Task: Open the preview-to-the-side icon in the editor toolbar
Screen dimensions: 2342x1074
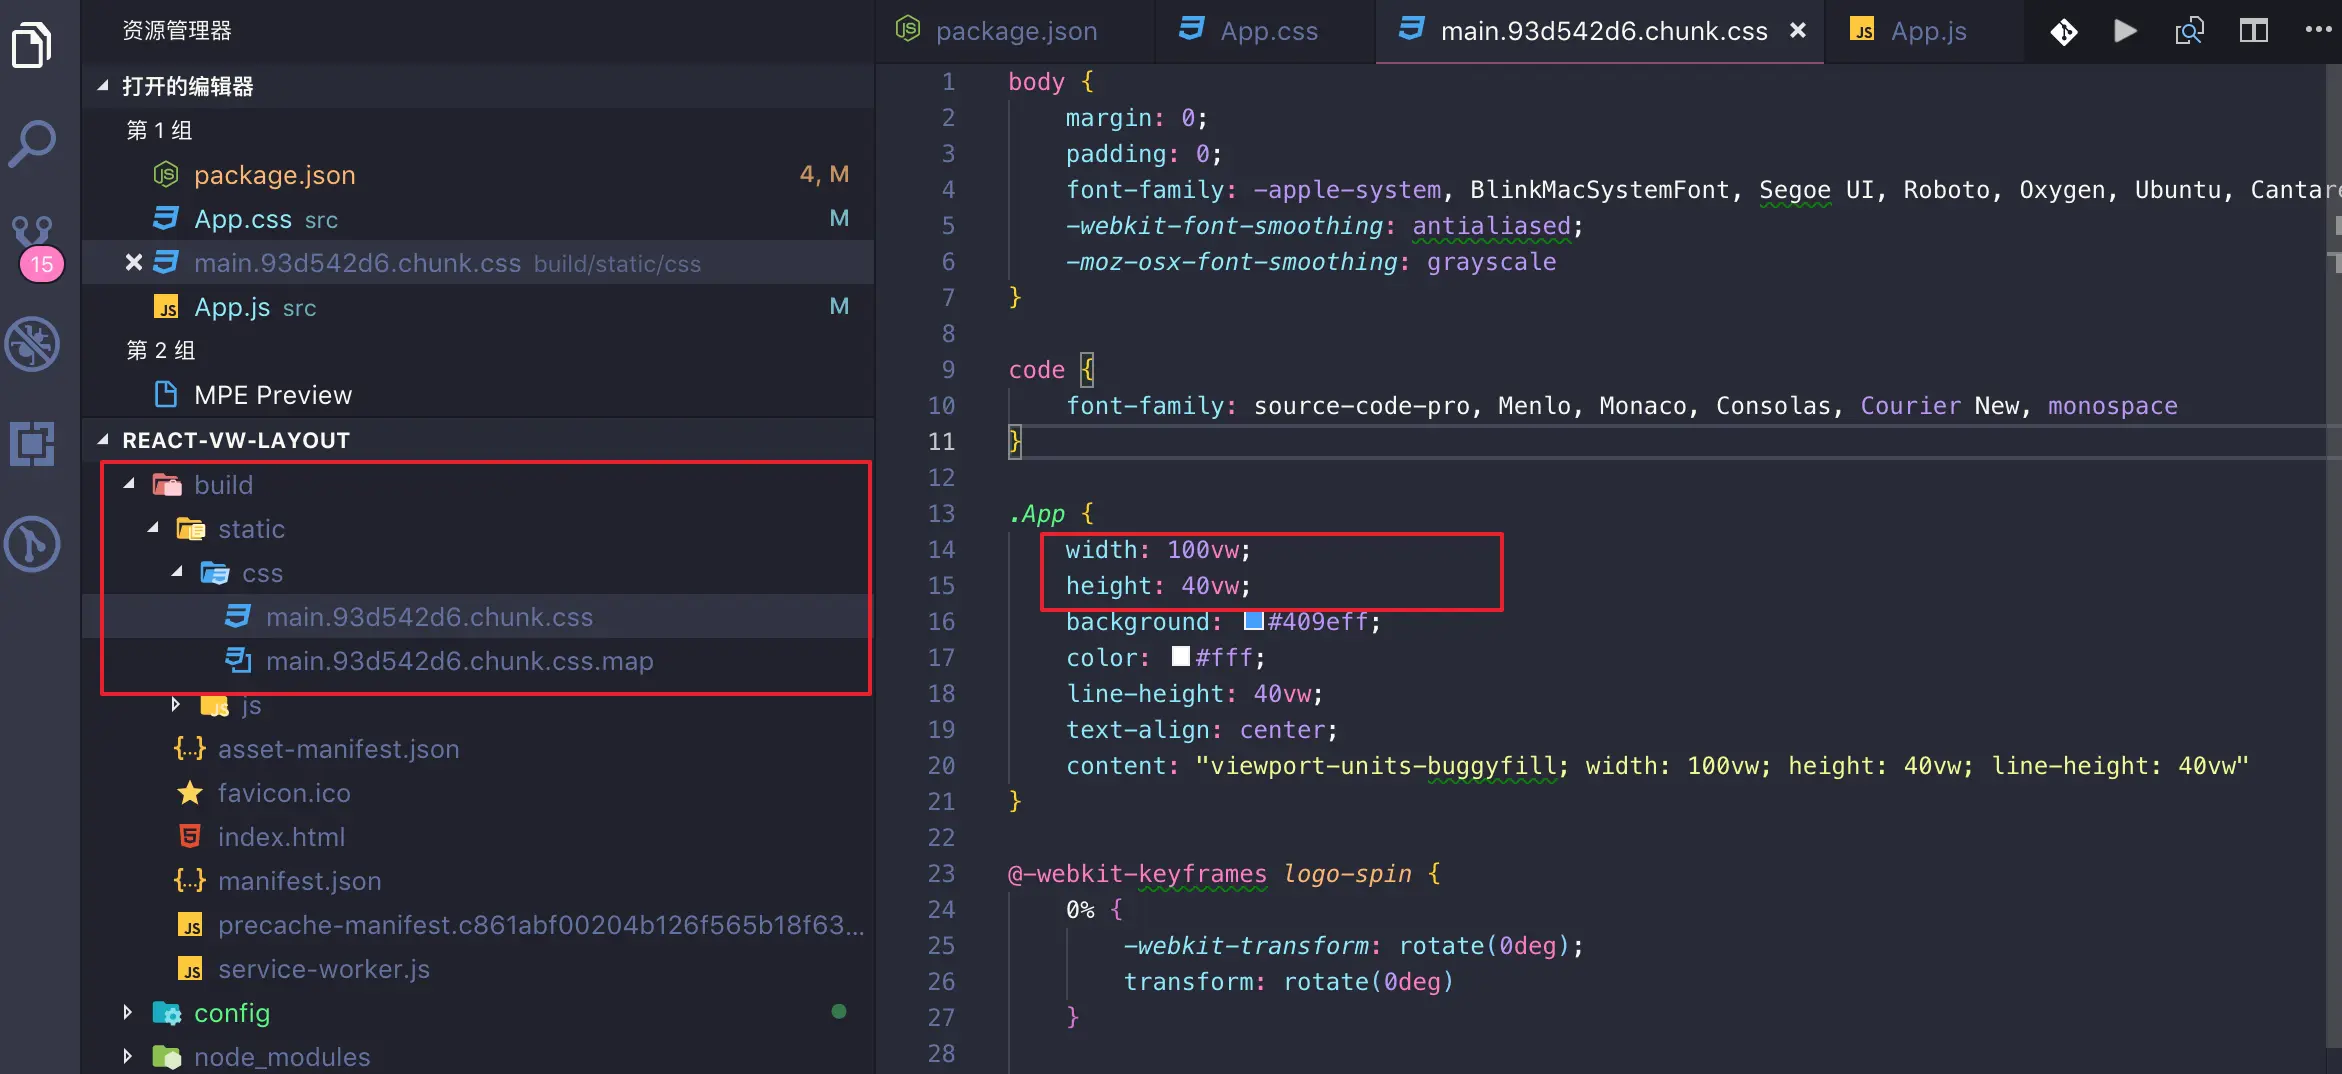Action: 2190,31
